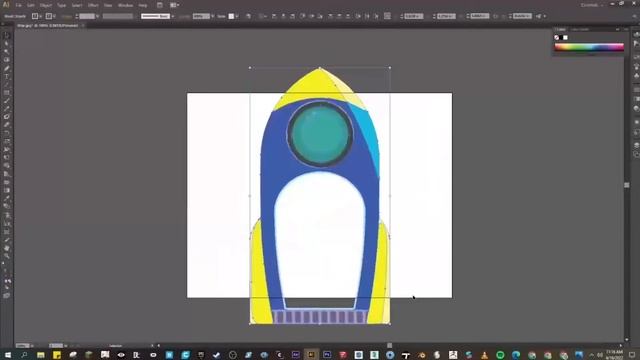Screen dimensions: 640x360
Task: Choose the Lasso tool
Action: point(7,60)
